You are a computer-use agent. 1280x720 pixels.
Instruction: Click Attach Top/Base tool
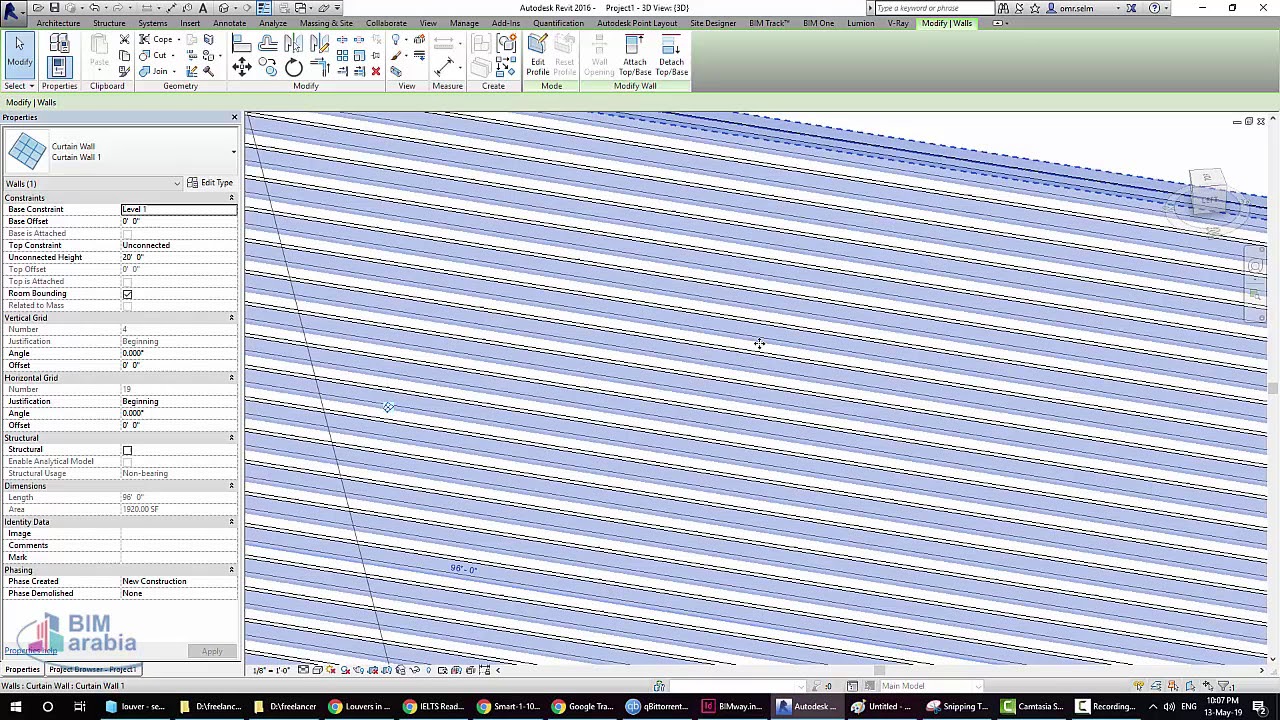635,55
